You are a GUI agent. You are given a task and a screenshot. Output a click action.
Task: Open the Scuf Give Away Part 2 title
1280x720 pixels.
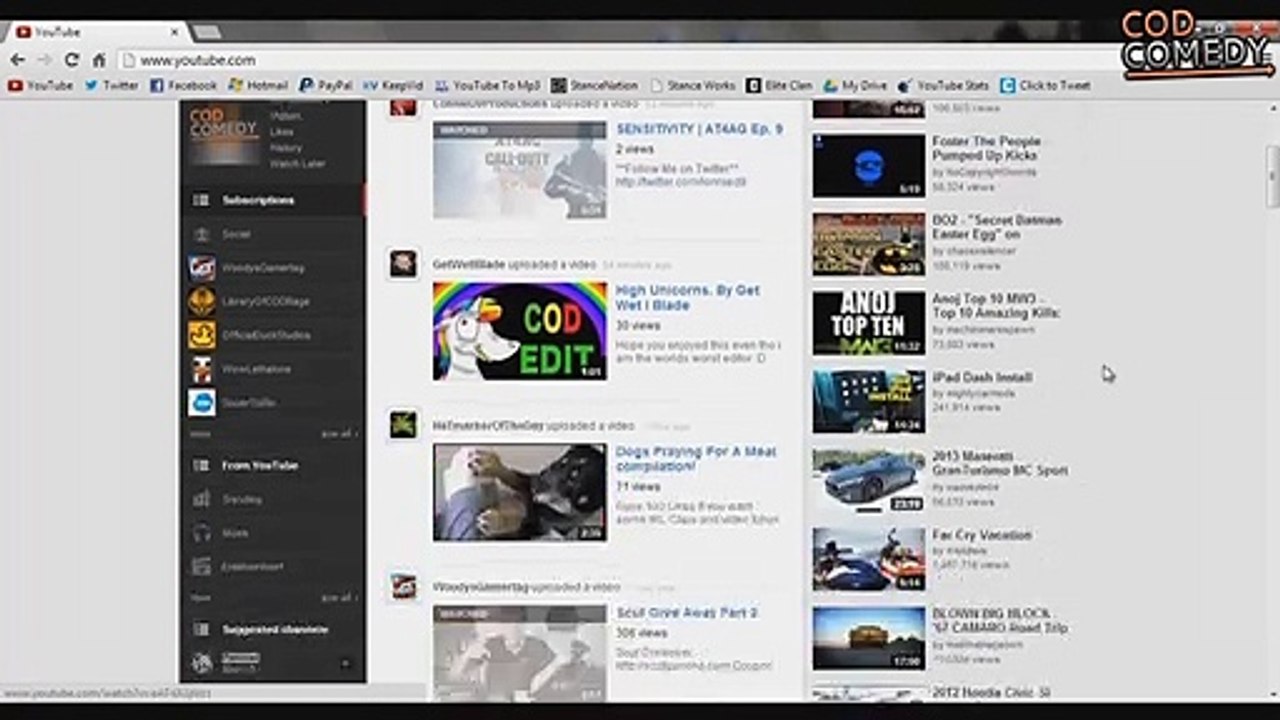[x=686, y=612]
